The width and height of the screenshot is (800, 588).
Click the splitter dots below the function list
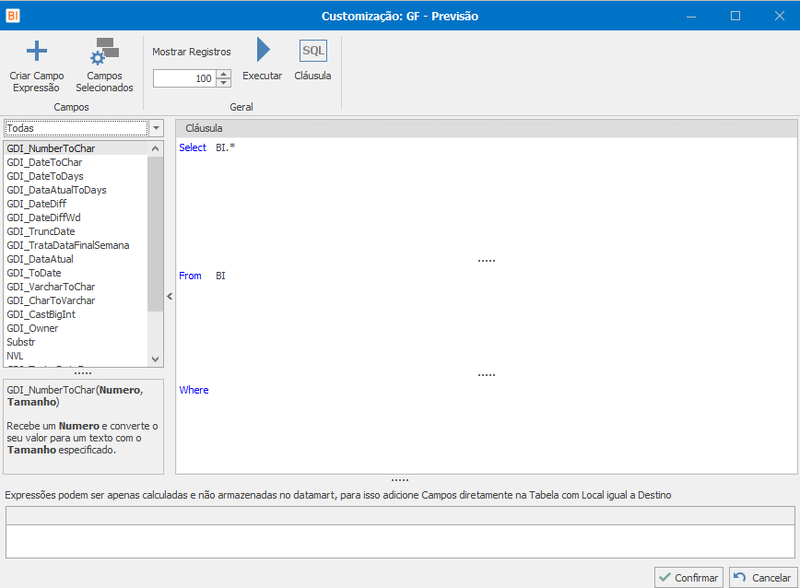tap(83, 373)
